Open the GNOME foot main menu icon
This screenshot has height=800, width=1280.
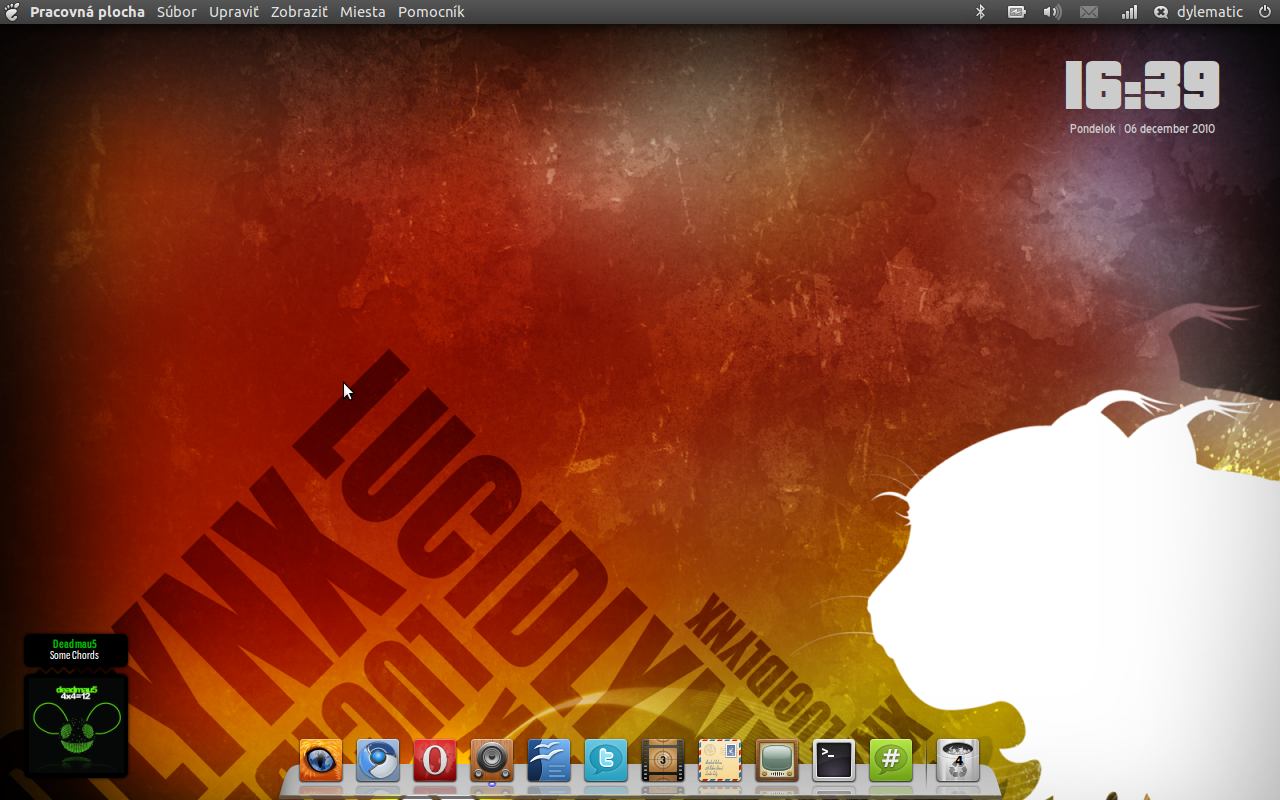(x=12, y=12)
